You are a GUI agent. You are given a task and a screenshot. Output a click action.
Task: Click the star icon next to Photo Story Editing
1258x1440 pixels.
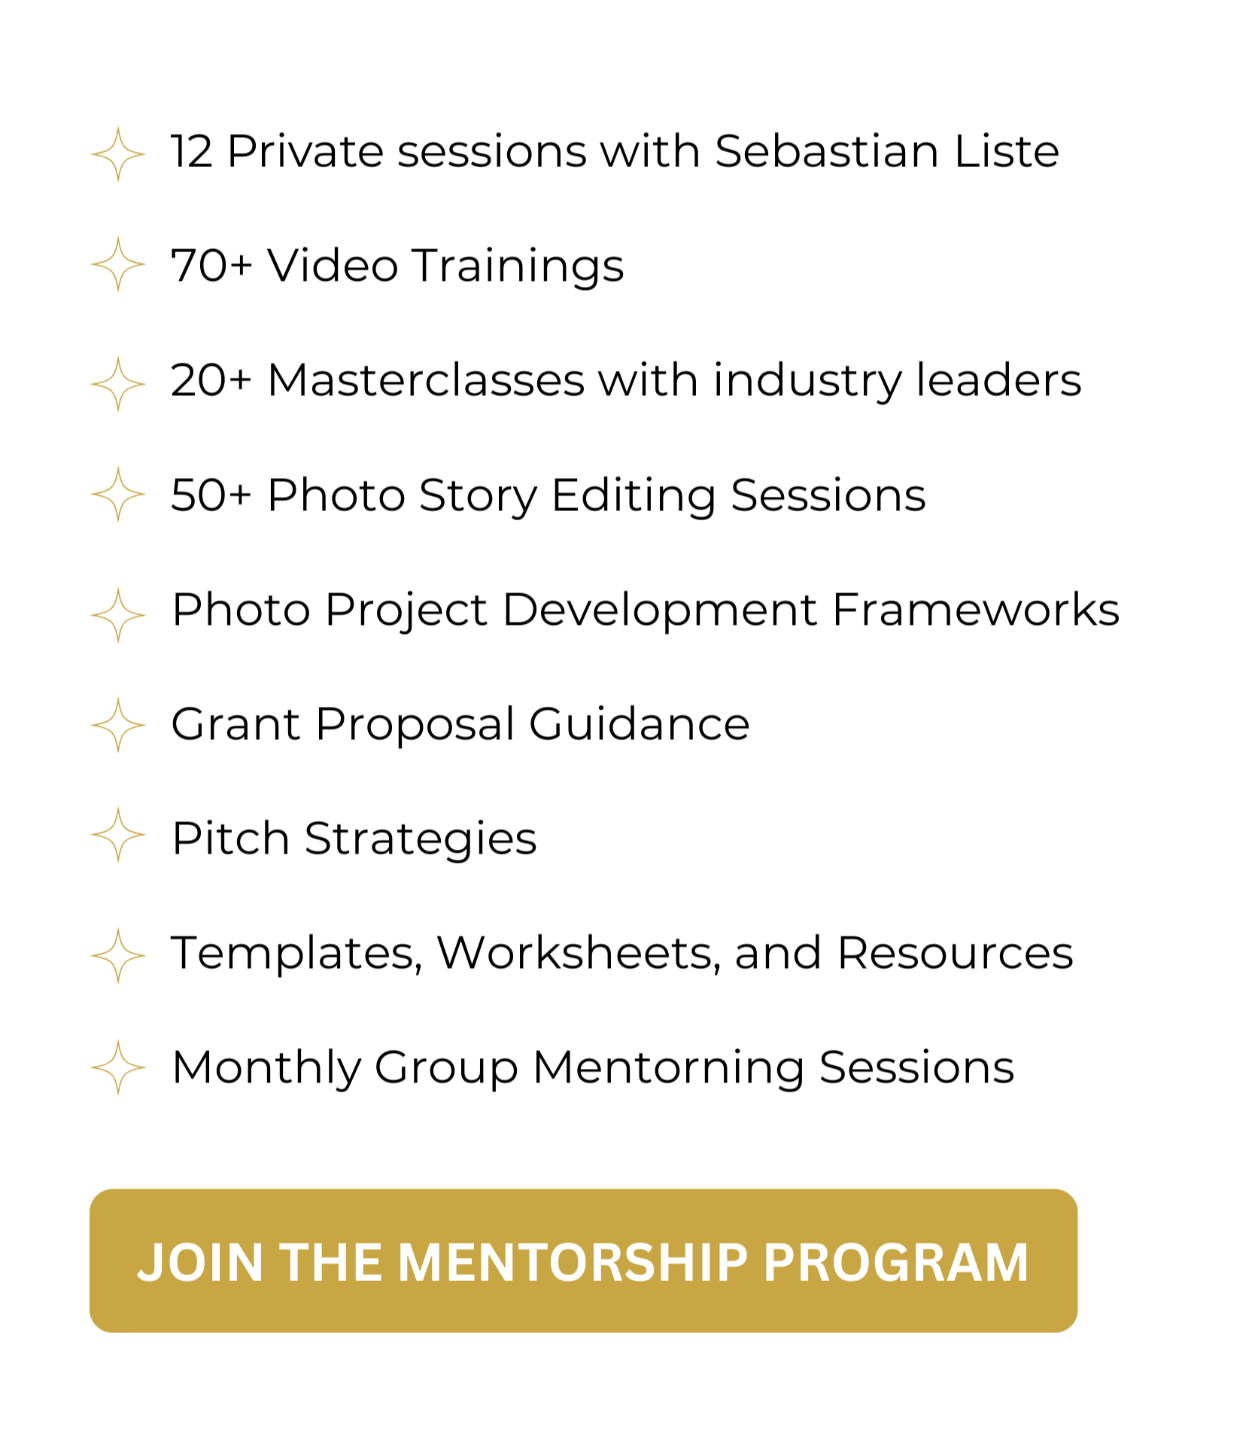coord(118,494)
